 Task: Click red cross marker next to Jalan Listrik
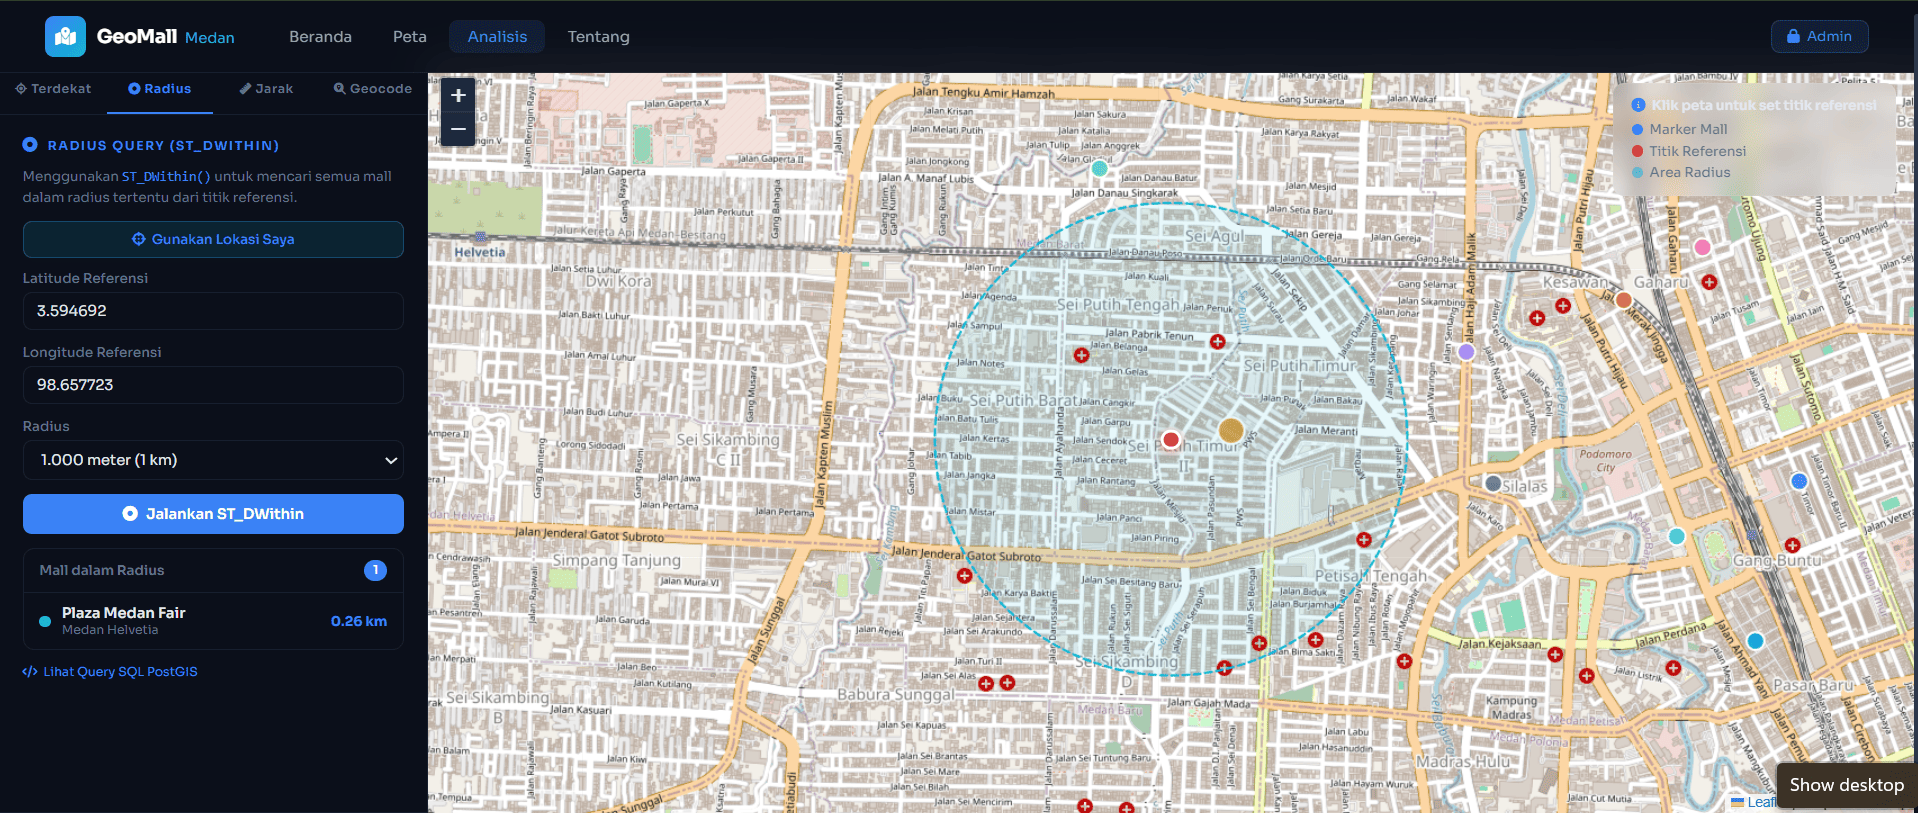[1674, 668]
